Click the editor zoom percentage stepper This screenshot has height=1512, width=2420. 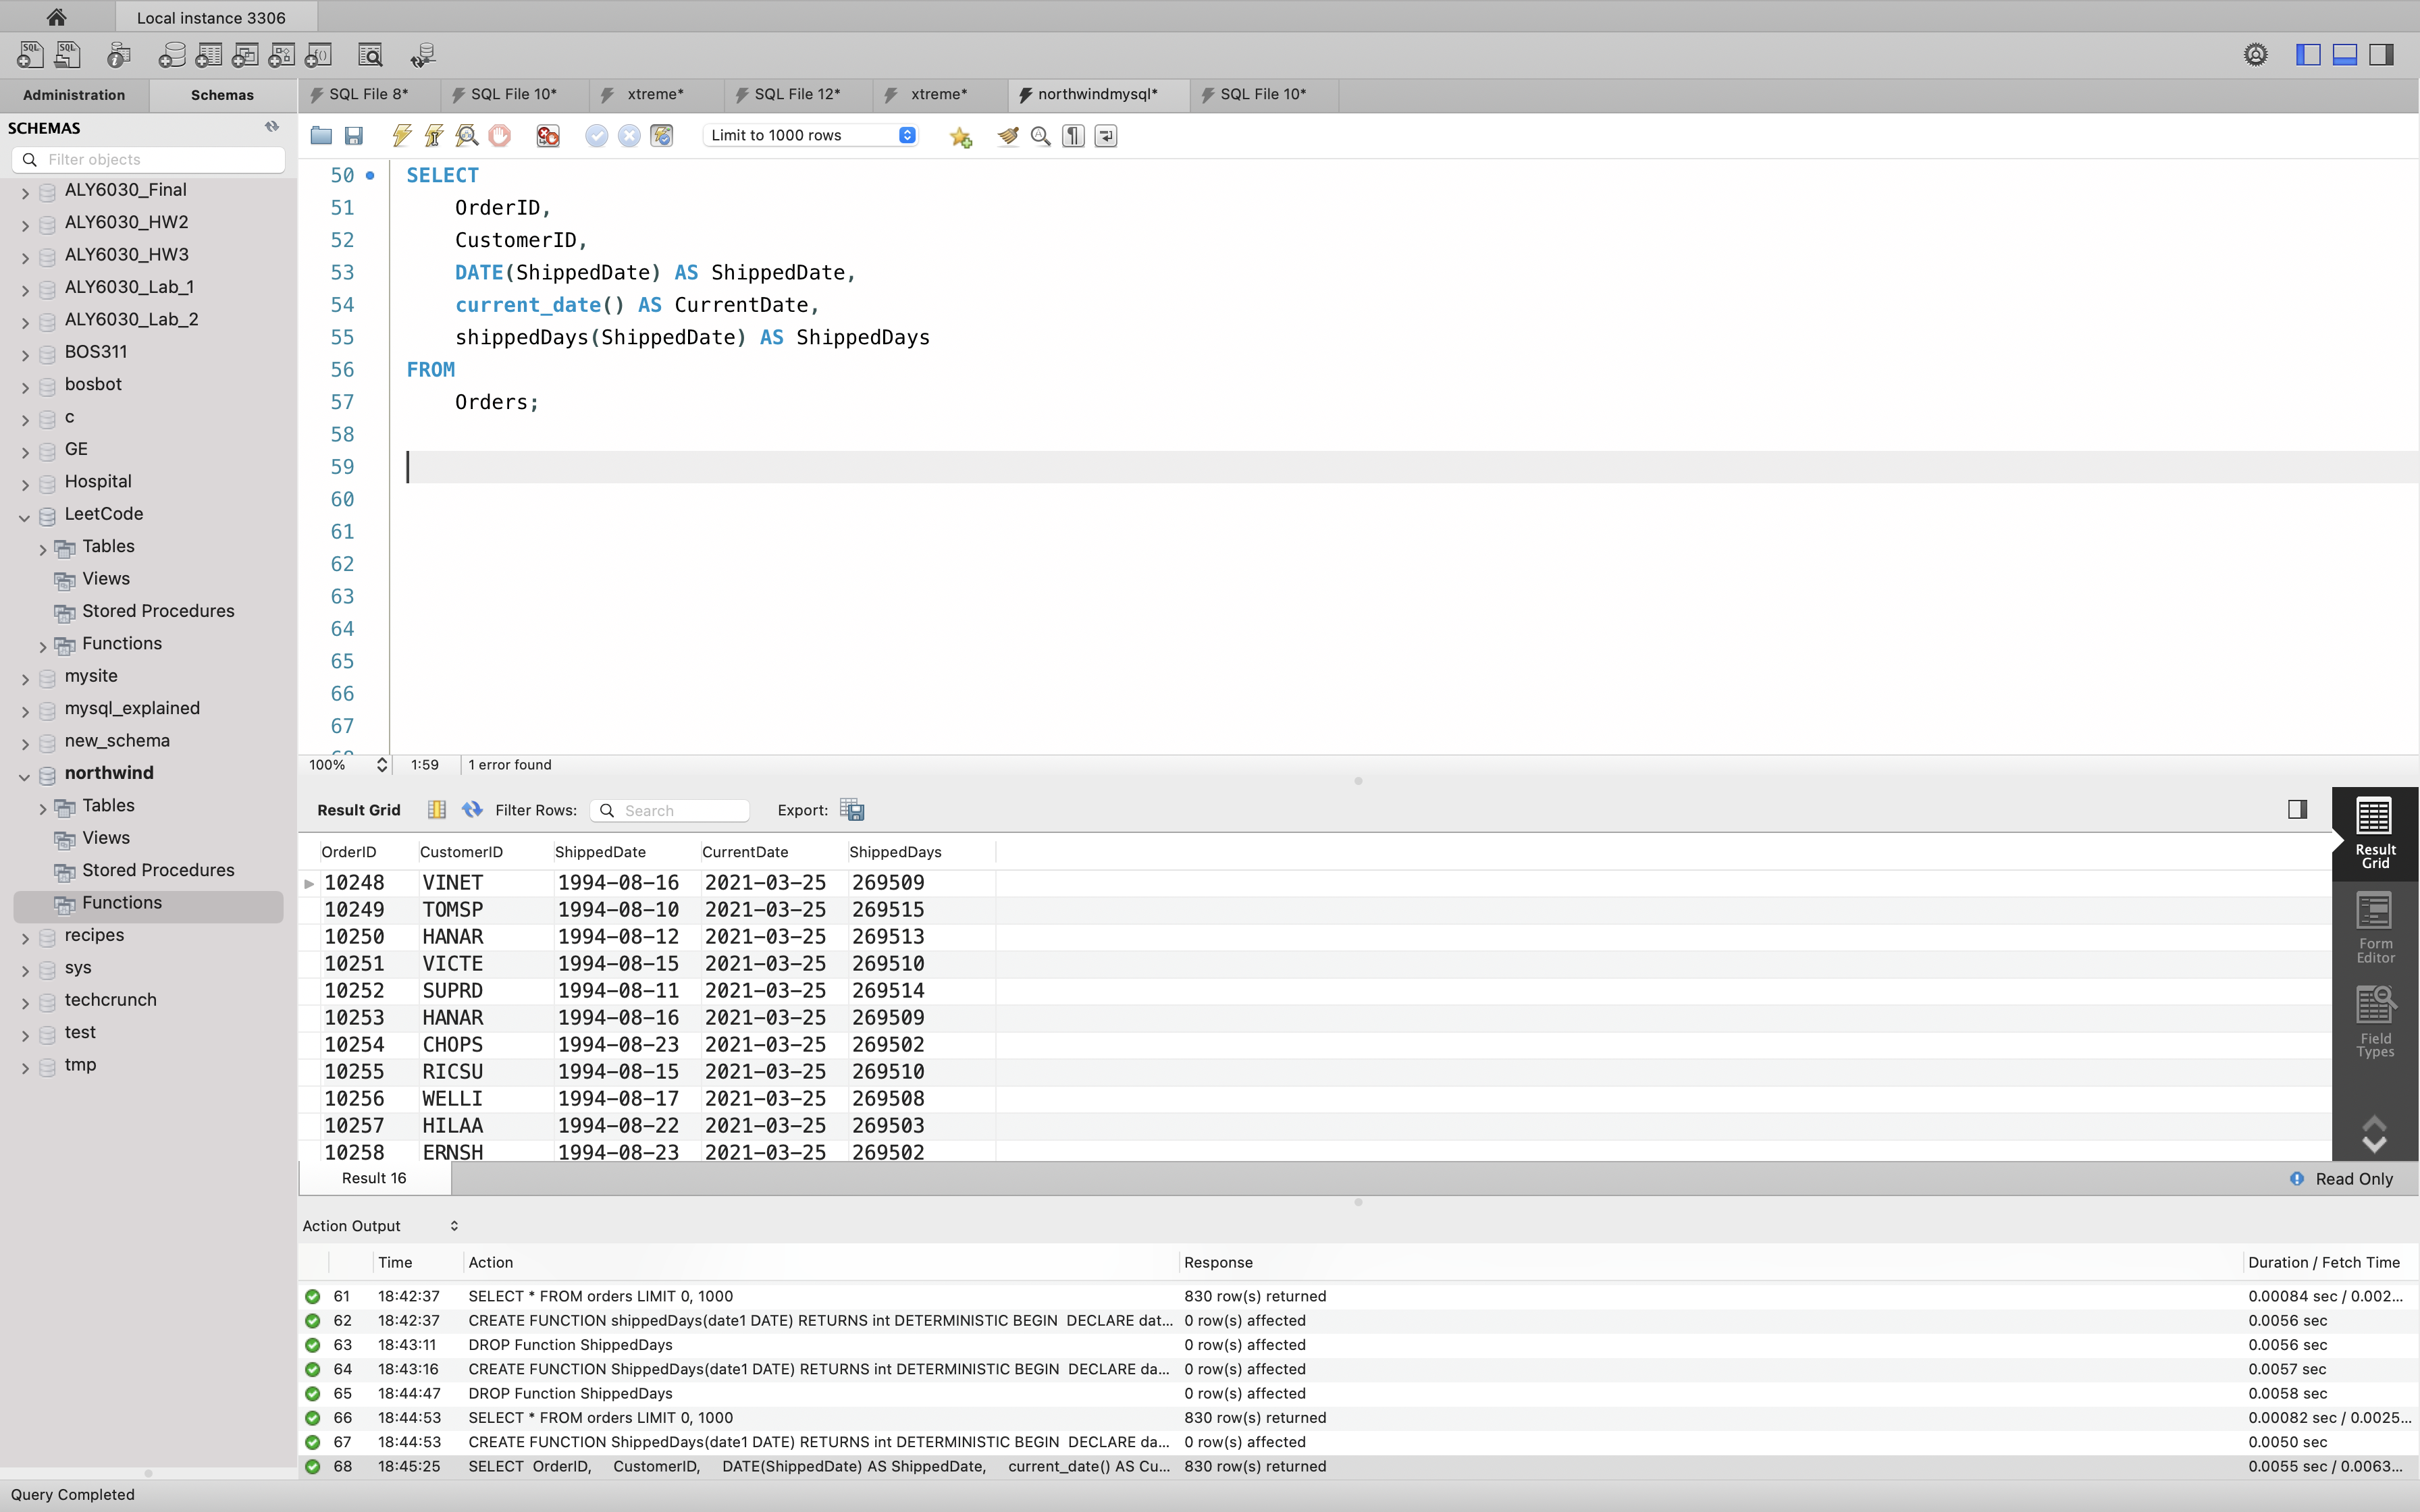[381, 765]
